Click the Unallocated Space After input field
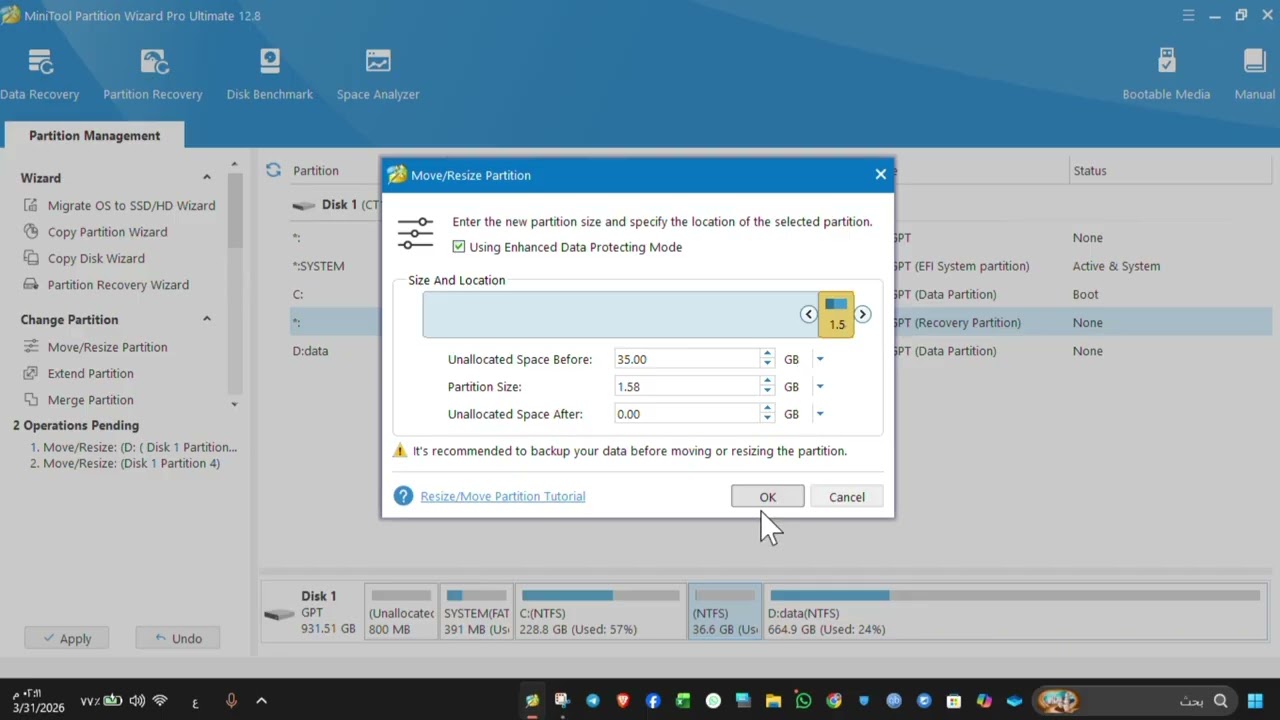Screen dimensions: 1280x720 (686, 414)
